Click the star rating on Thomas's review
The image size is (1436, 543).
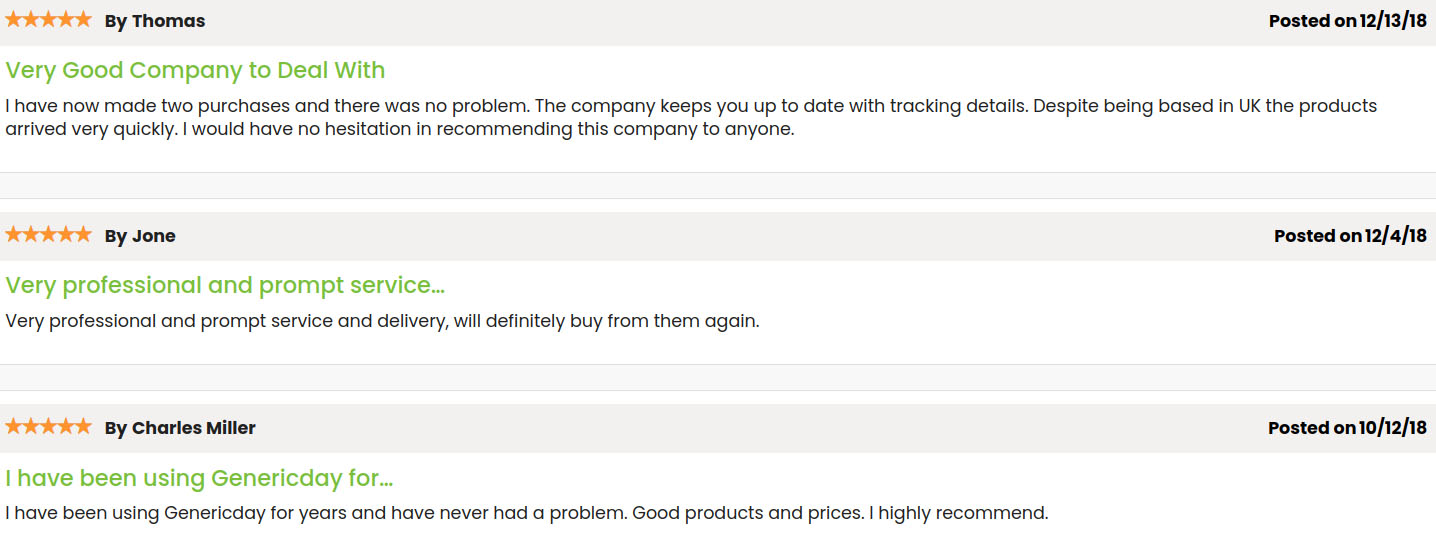pyautogui.click(x=48, y=20)
